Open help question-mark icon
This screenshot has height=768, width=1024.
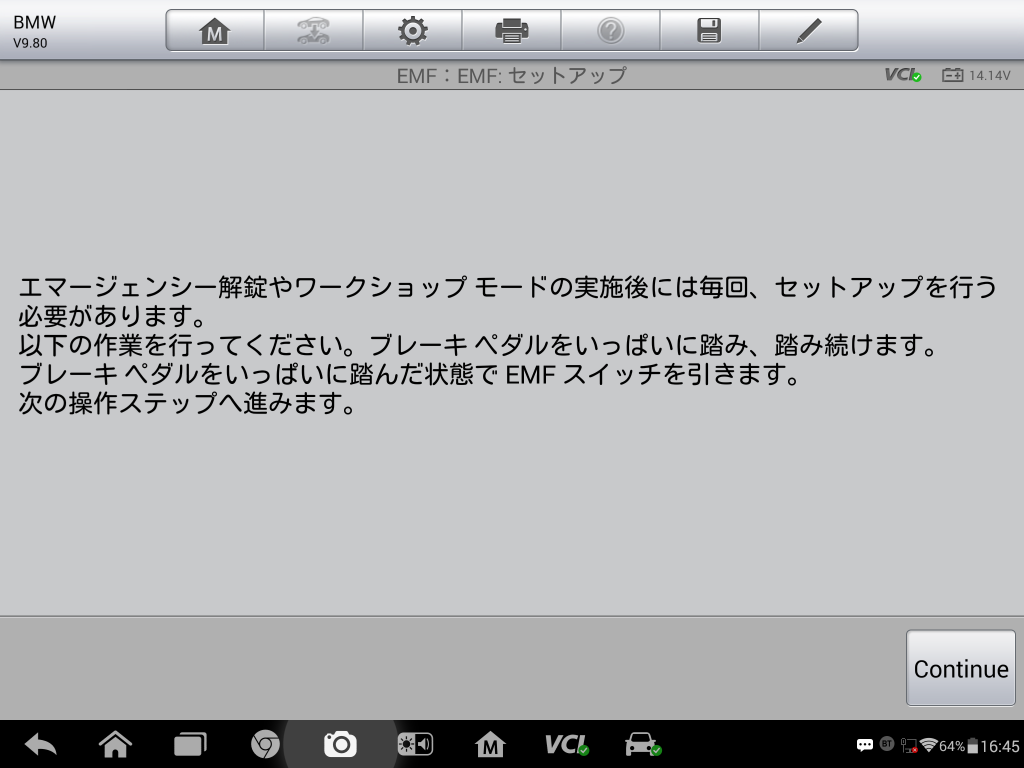611,31
